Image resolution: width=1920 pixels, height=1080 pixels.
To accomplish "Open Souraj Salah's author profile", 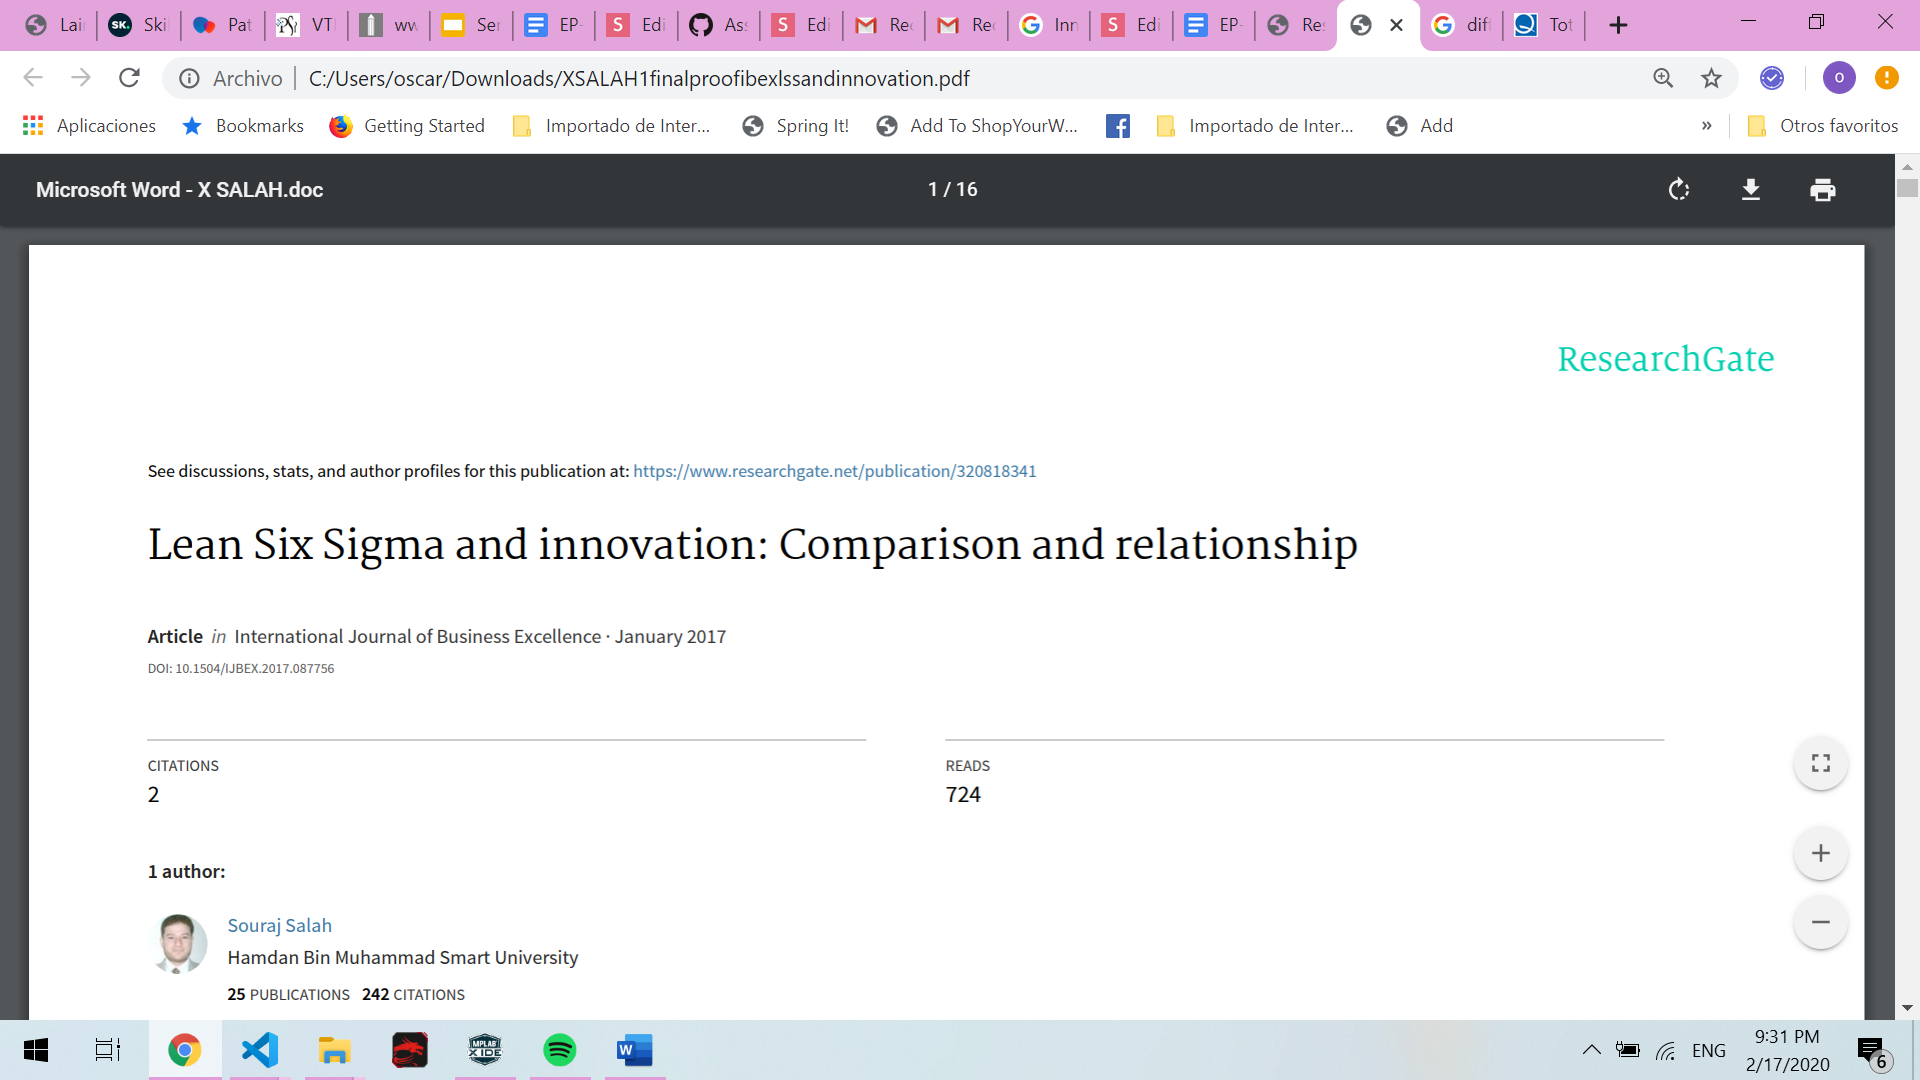I will point(279,925).
